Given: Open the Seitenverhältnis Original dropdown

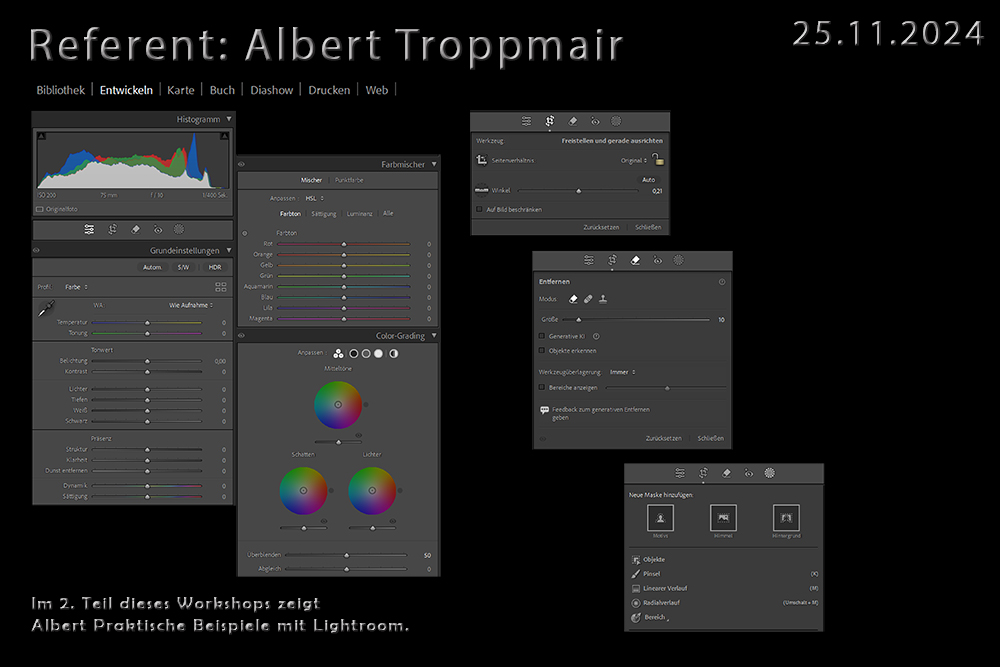Looking at the screenshot, I should (x=634, y=161).
